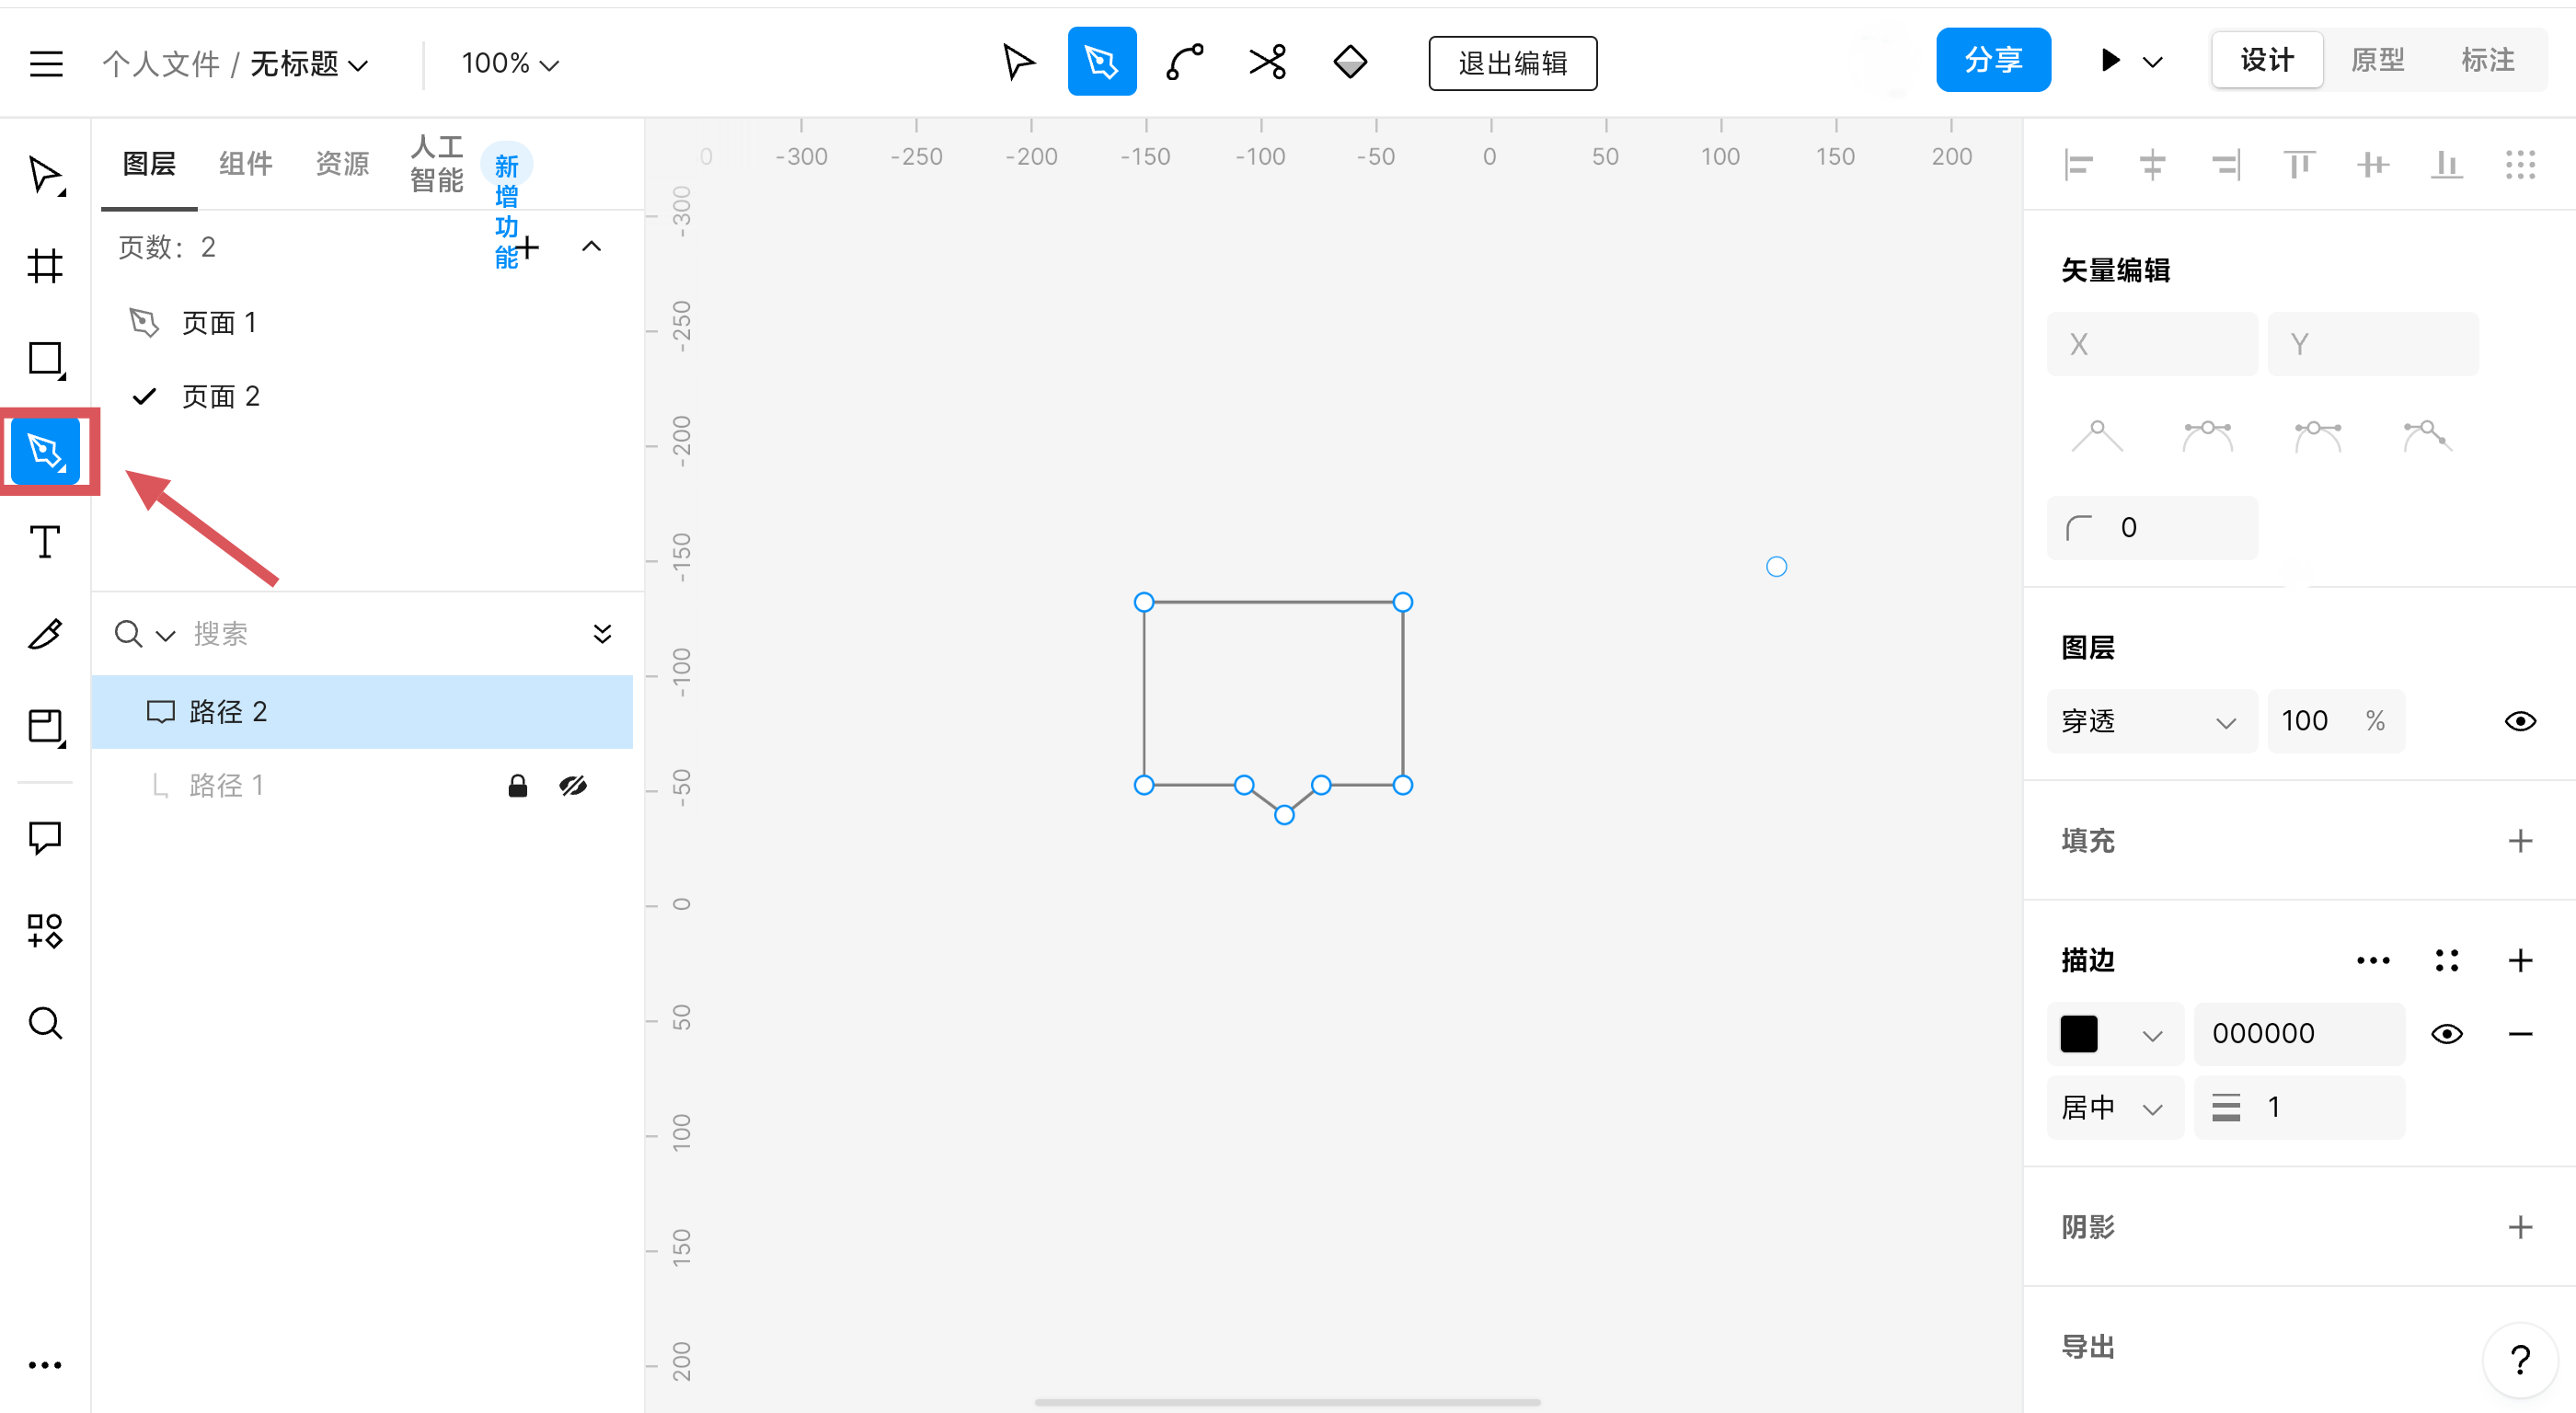The width and height of the screenshot is (2576, 1413).
Task: Open the 居中 stroke position dropdown
Action: click(2114, 1107)
